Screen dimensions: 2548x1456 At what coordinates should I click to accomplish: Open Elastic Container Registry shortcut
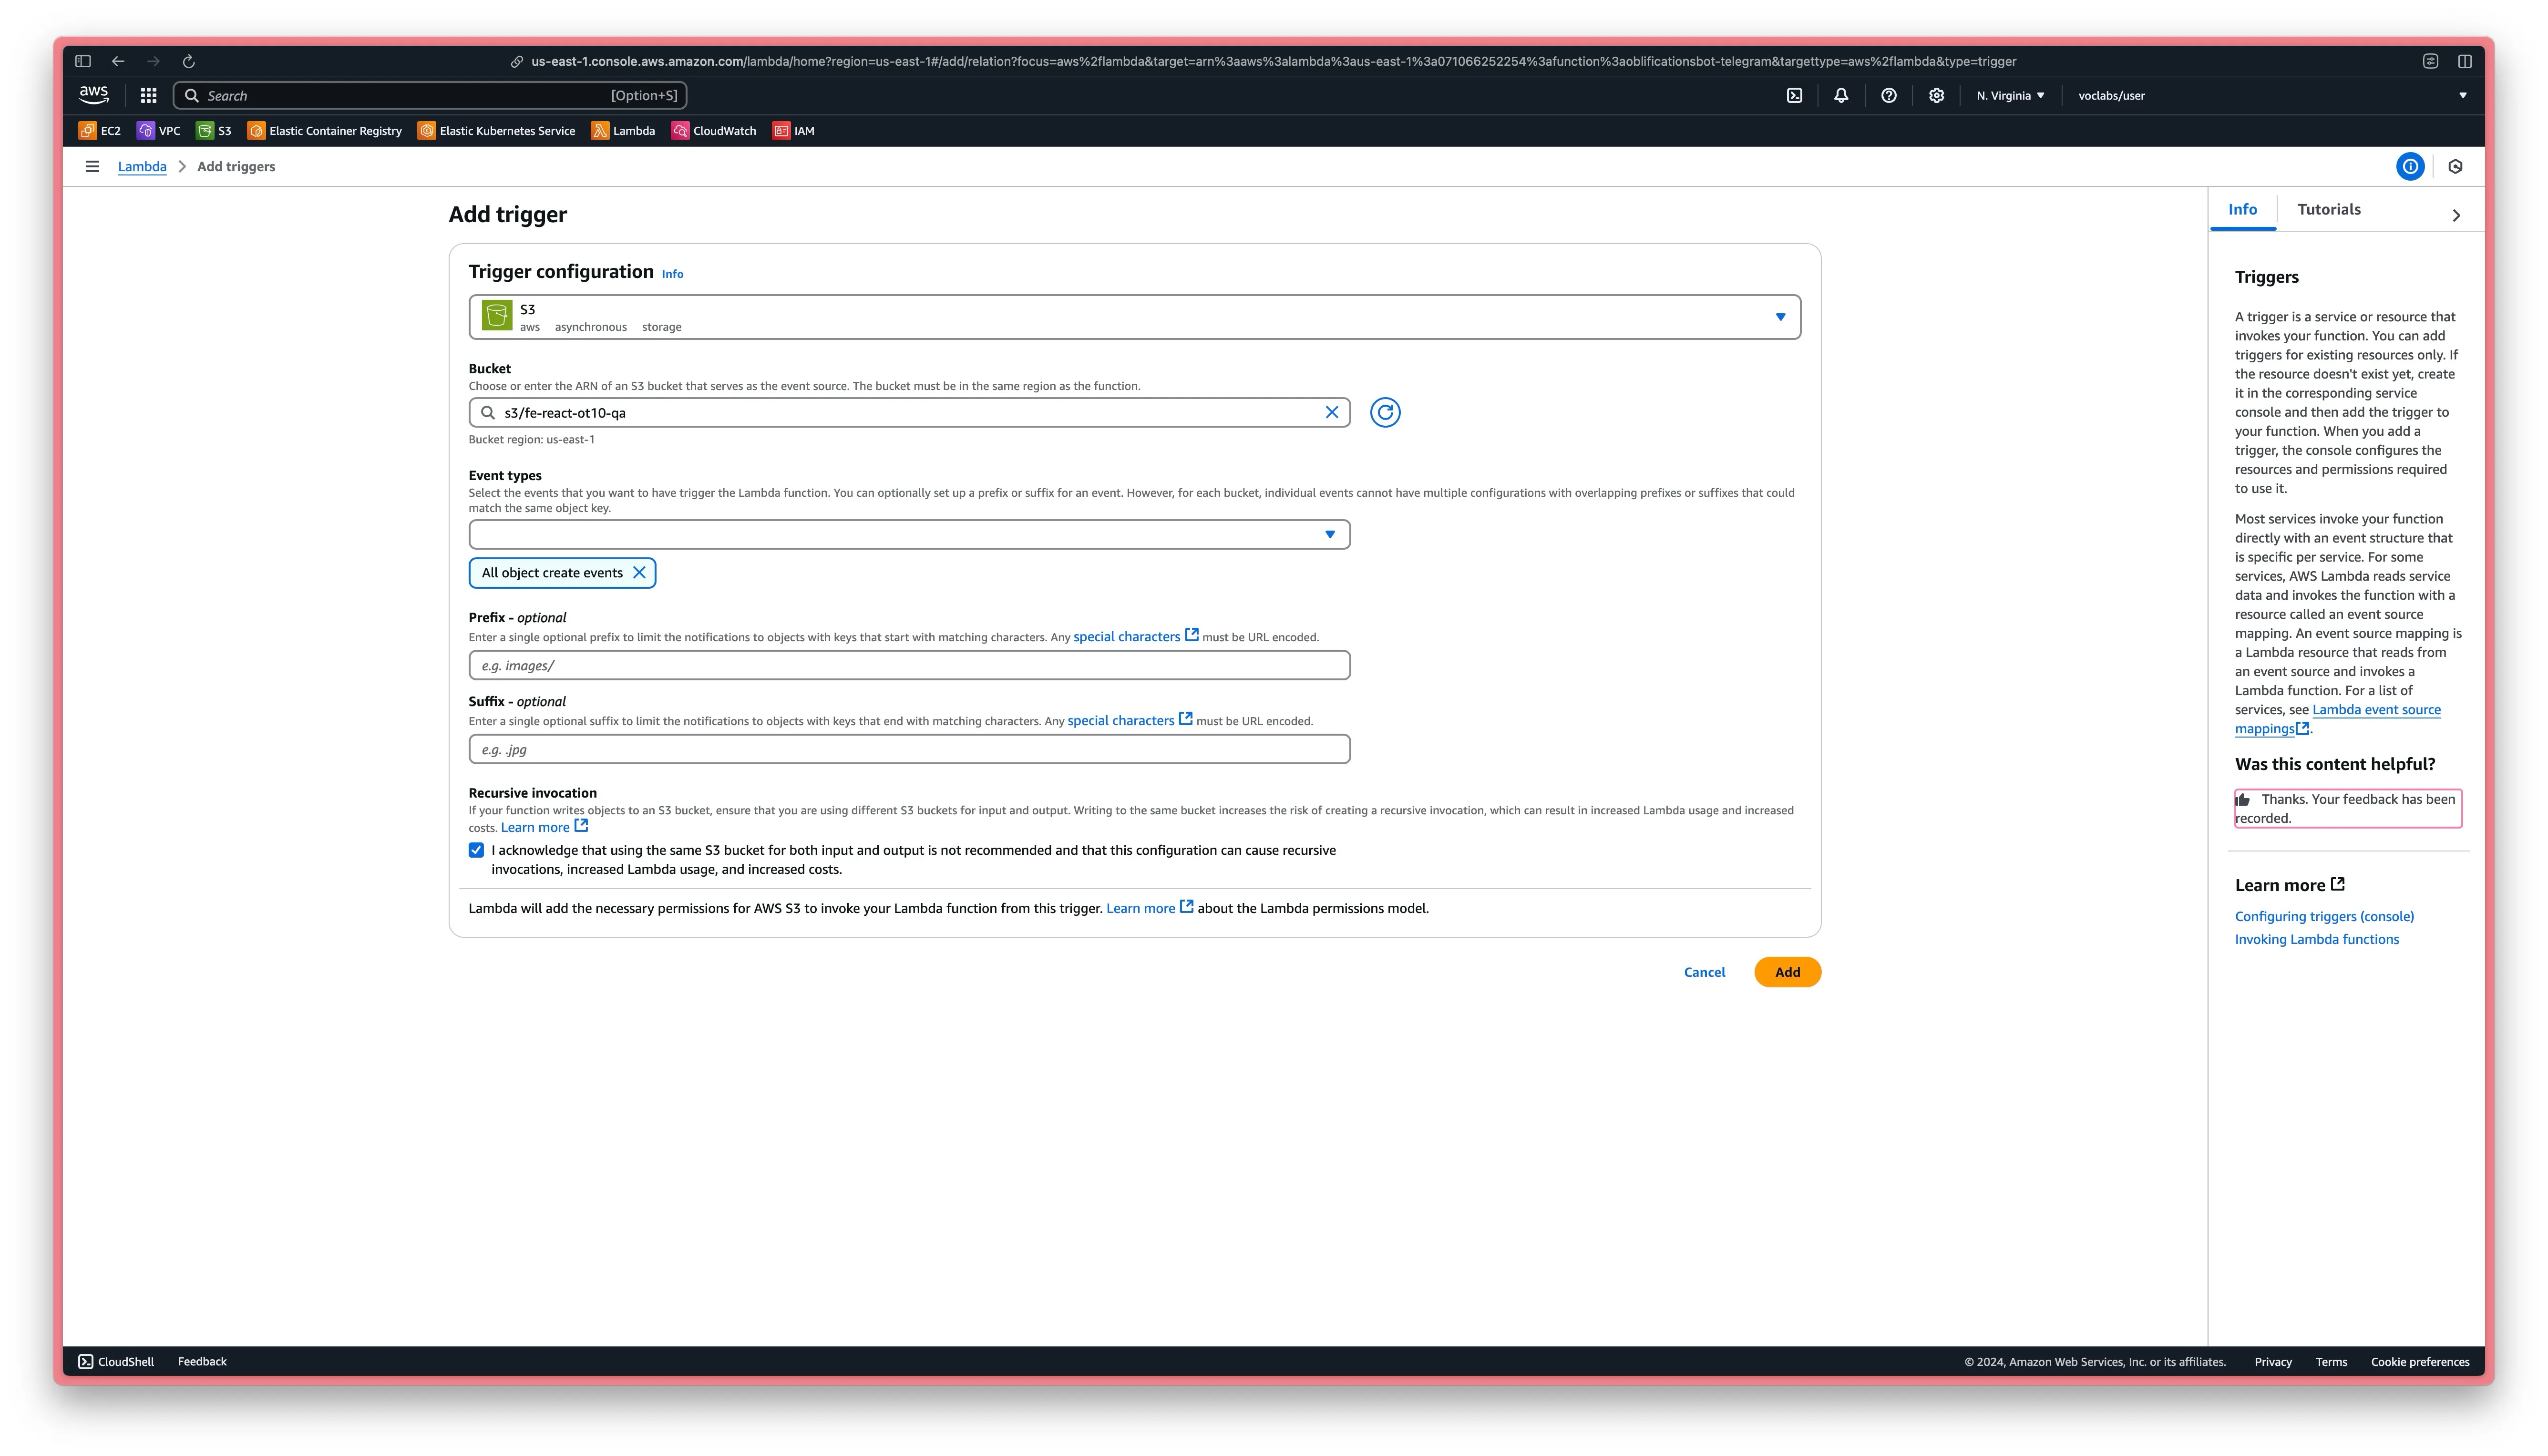[325, 131]
